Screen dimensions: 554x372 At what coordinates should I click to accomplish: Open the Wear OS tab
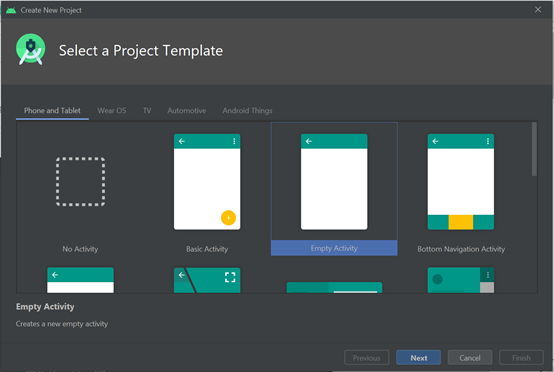112,111
